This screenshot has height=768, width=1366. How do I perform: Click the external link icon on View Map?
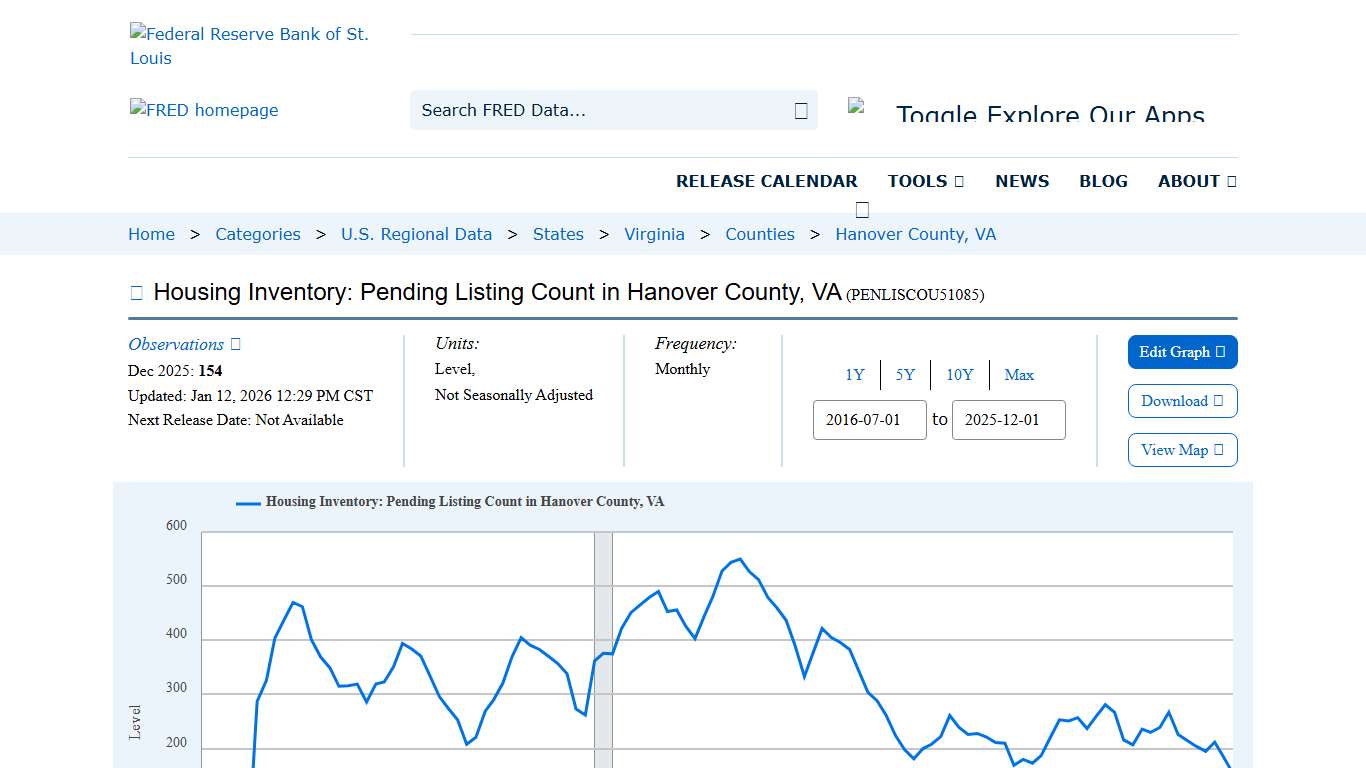click(x=1218, y=450)
